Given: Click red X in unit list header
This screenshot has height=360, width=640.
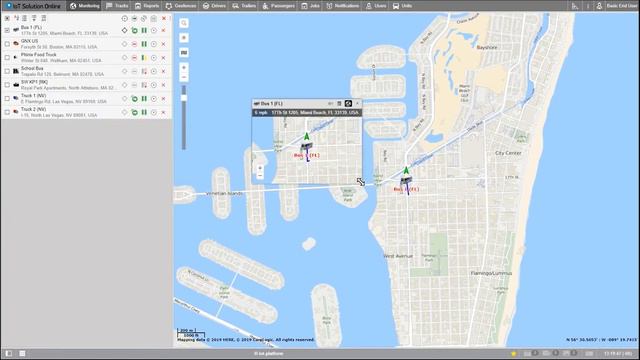Looking at the screenshot, I should pyautogui.click(x=164, y=18).
